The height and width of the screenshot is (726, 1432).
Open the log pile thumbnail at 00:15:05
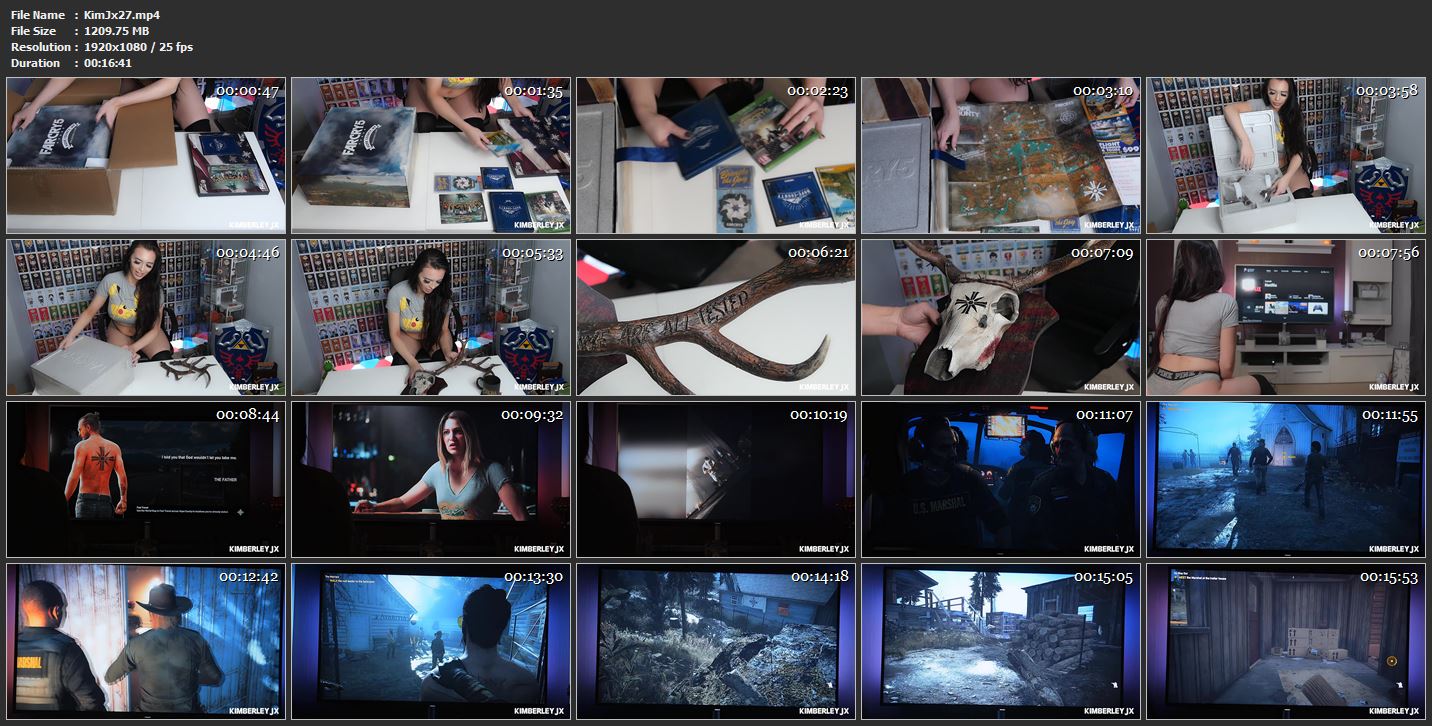[x=1001, y=641]
